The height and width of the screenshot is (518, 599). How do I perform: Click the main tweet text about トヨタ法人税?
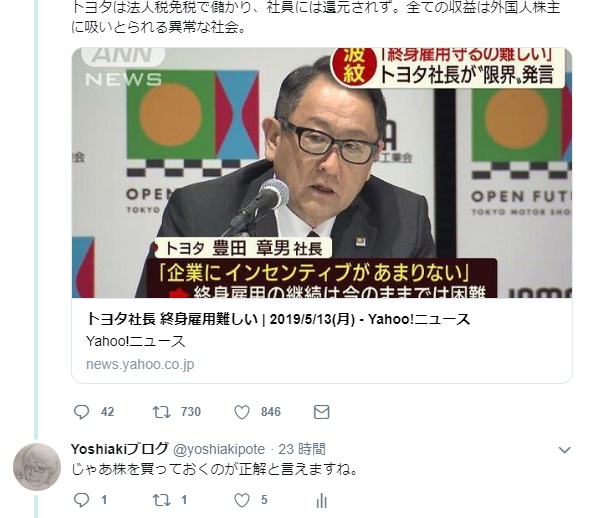pyautogui.click(x=316, y=17)
